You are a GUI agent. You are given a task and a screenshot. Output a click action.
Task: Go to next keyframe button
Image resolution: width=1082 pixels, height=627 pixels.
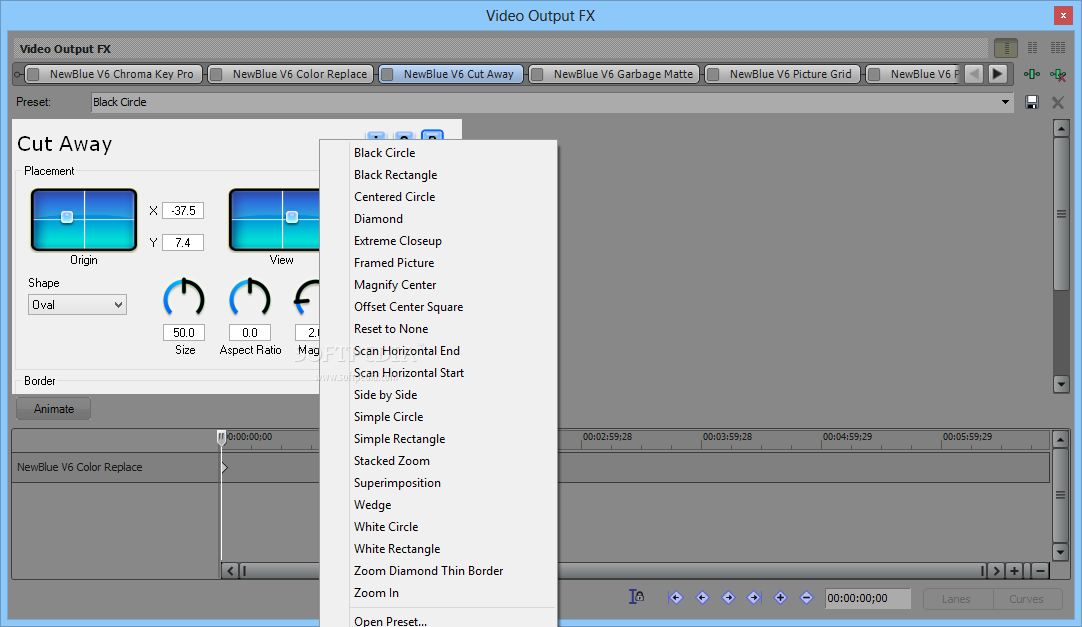pyautogui.click(x=728, y=598)
